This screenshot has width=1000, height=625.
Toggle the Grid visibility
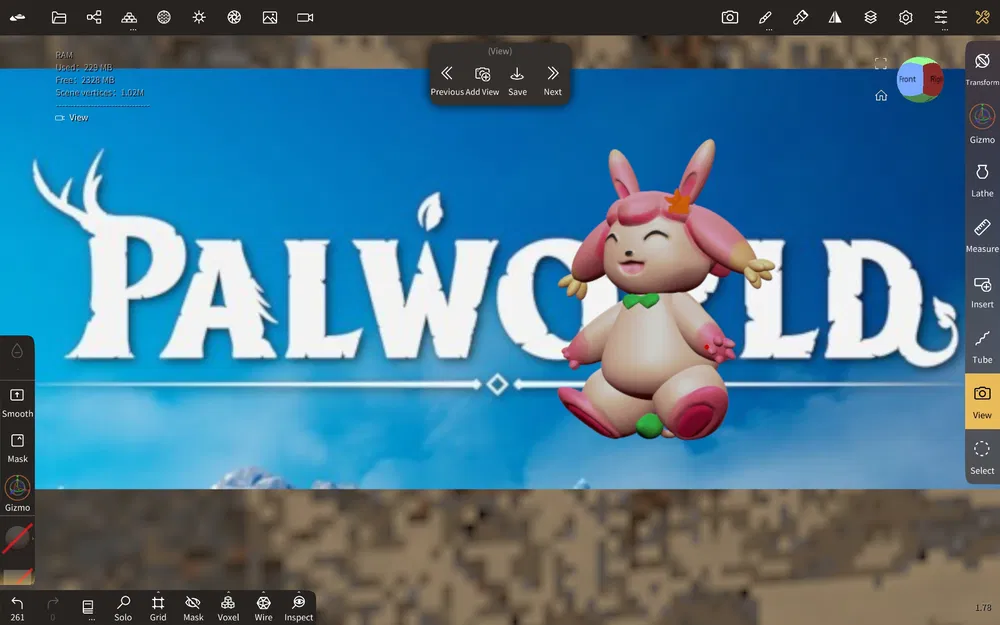point(157,607)
